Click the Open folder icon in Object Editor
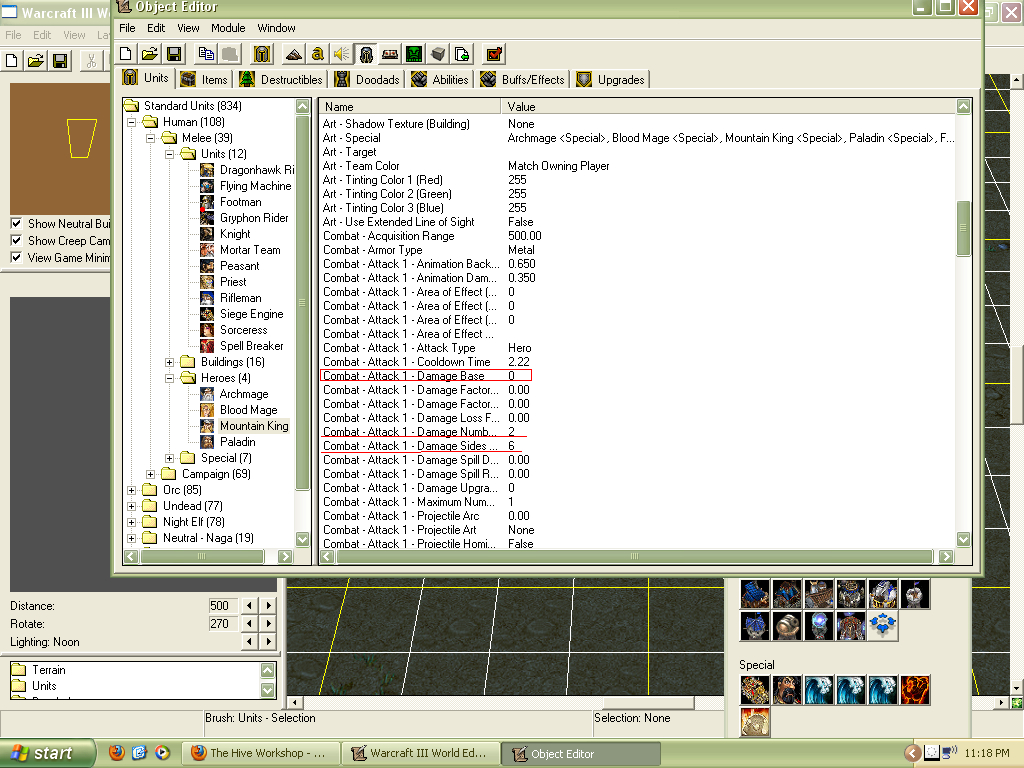Viewport: 1024px width, 768px height. (x=150, y=54)
